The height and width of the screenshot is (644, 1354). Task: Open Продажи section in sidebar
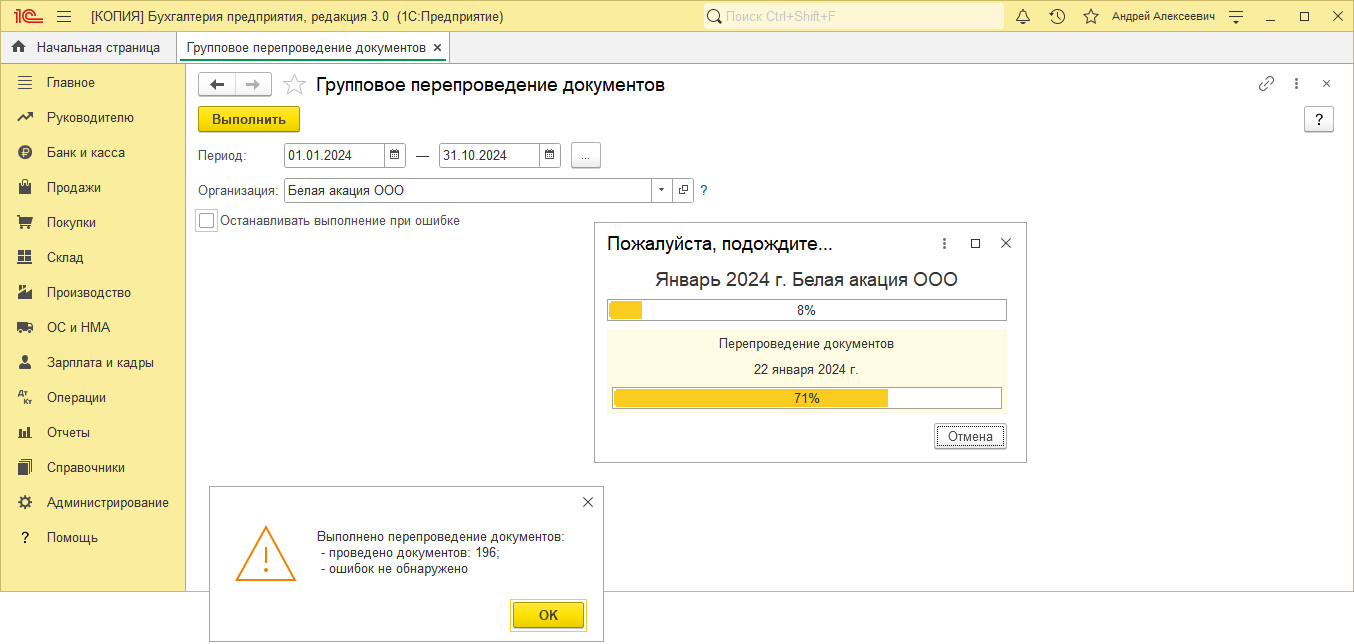(73, 188)
